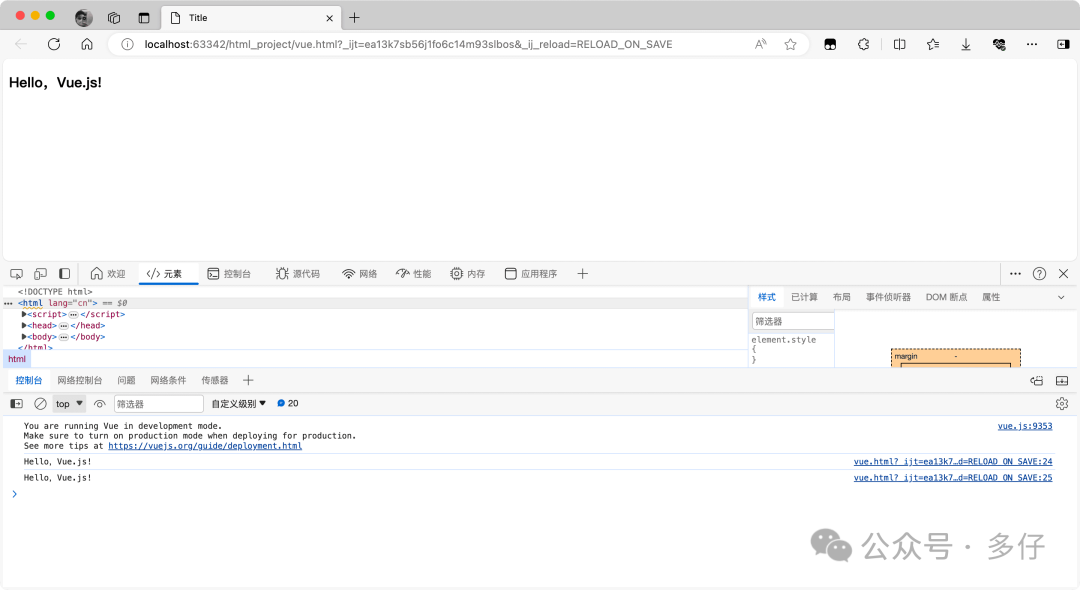Open 网络控制台 drawer tab
This screenshot has height=590, width=1080.
(x=80, y=381)
